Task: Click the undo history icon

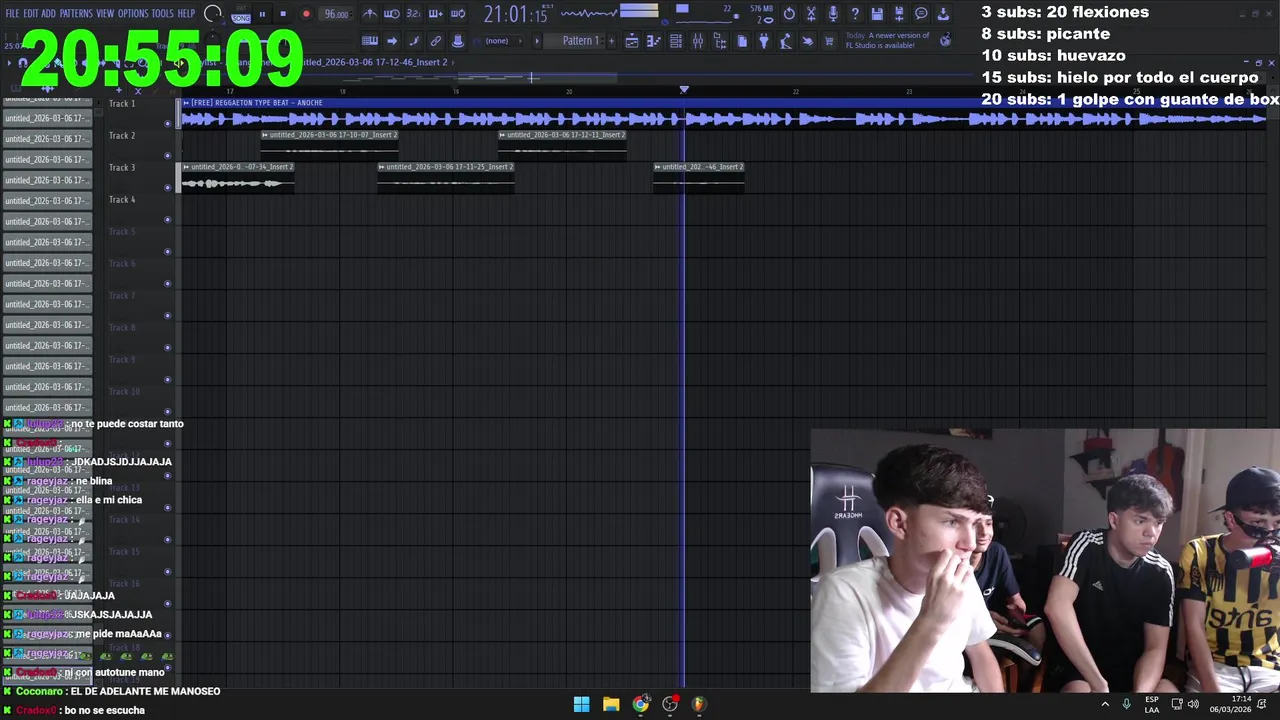Action: click(789, 14)
